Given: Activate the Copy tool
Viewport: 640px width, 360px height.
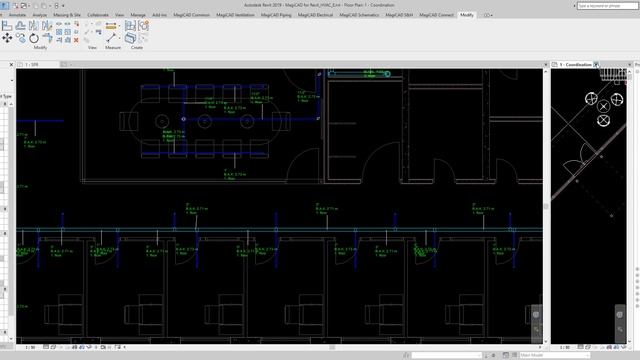Looking at the screenshot, I should click(20, 38).
